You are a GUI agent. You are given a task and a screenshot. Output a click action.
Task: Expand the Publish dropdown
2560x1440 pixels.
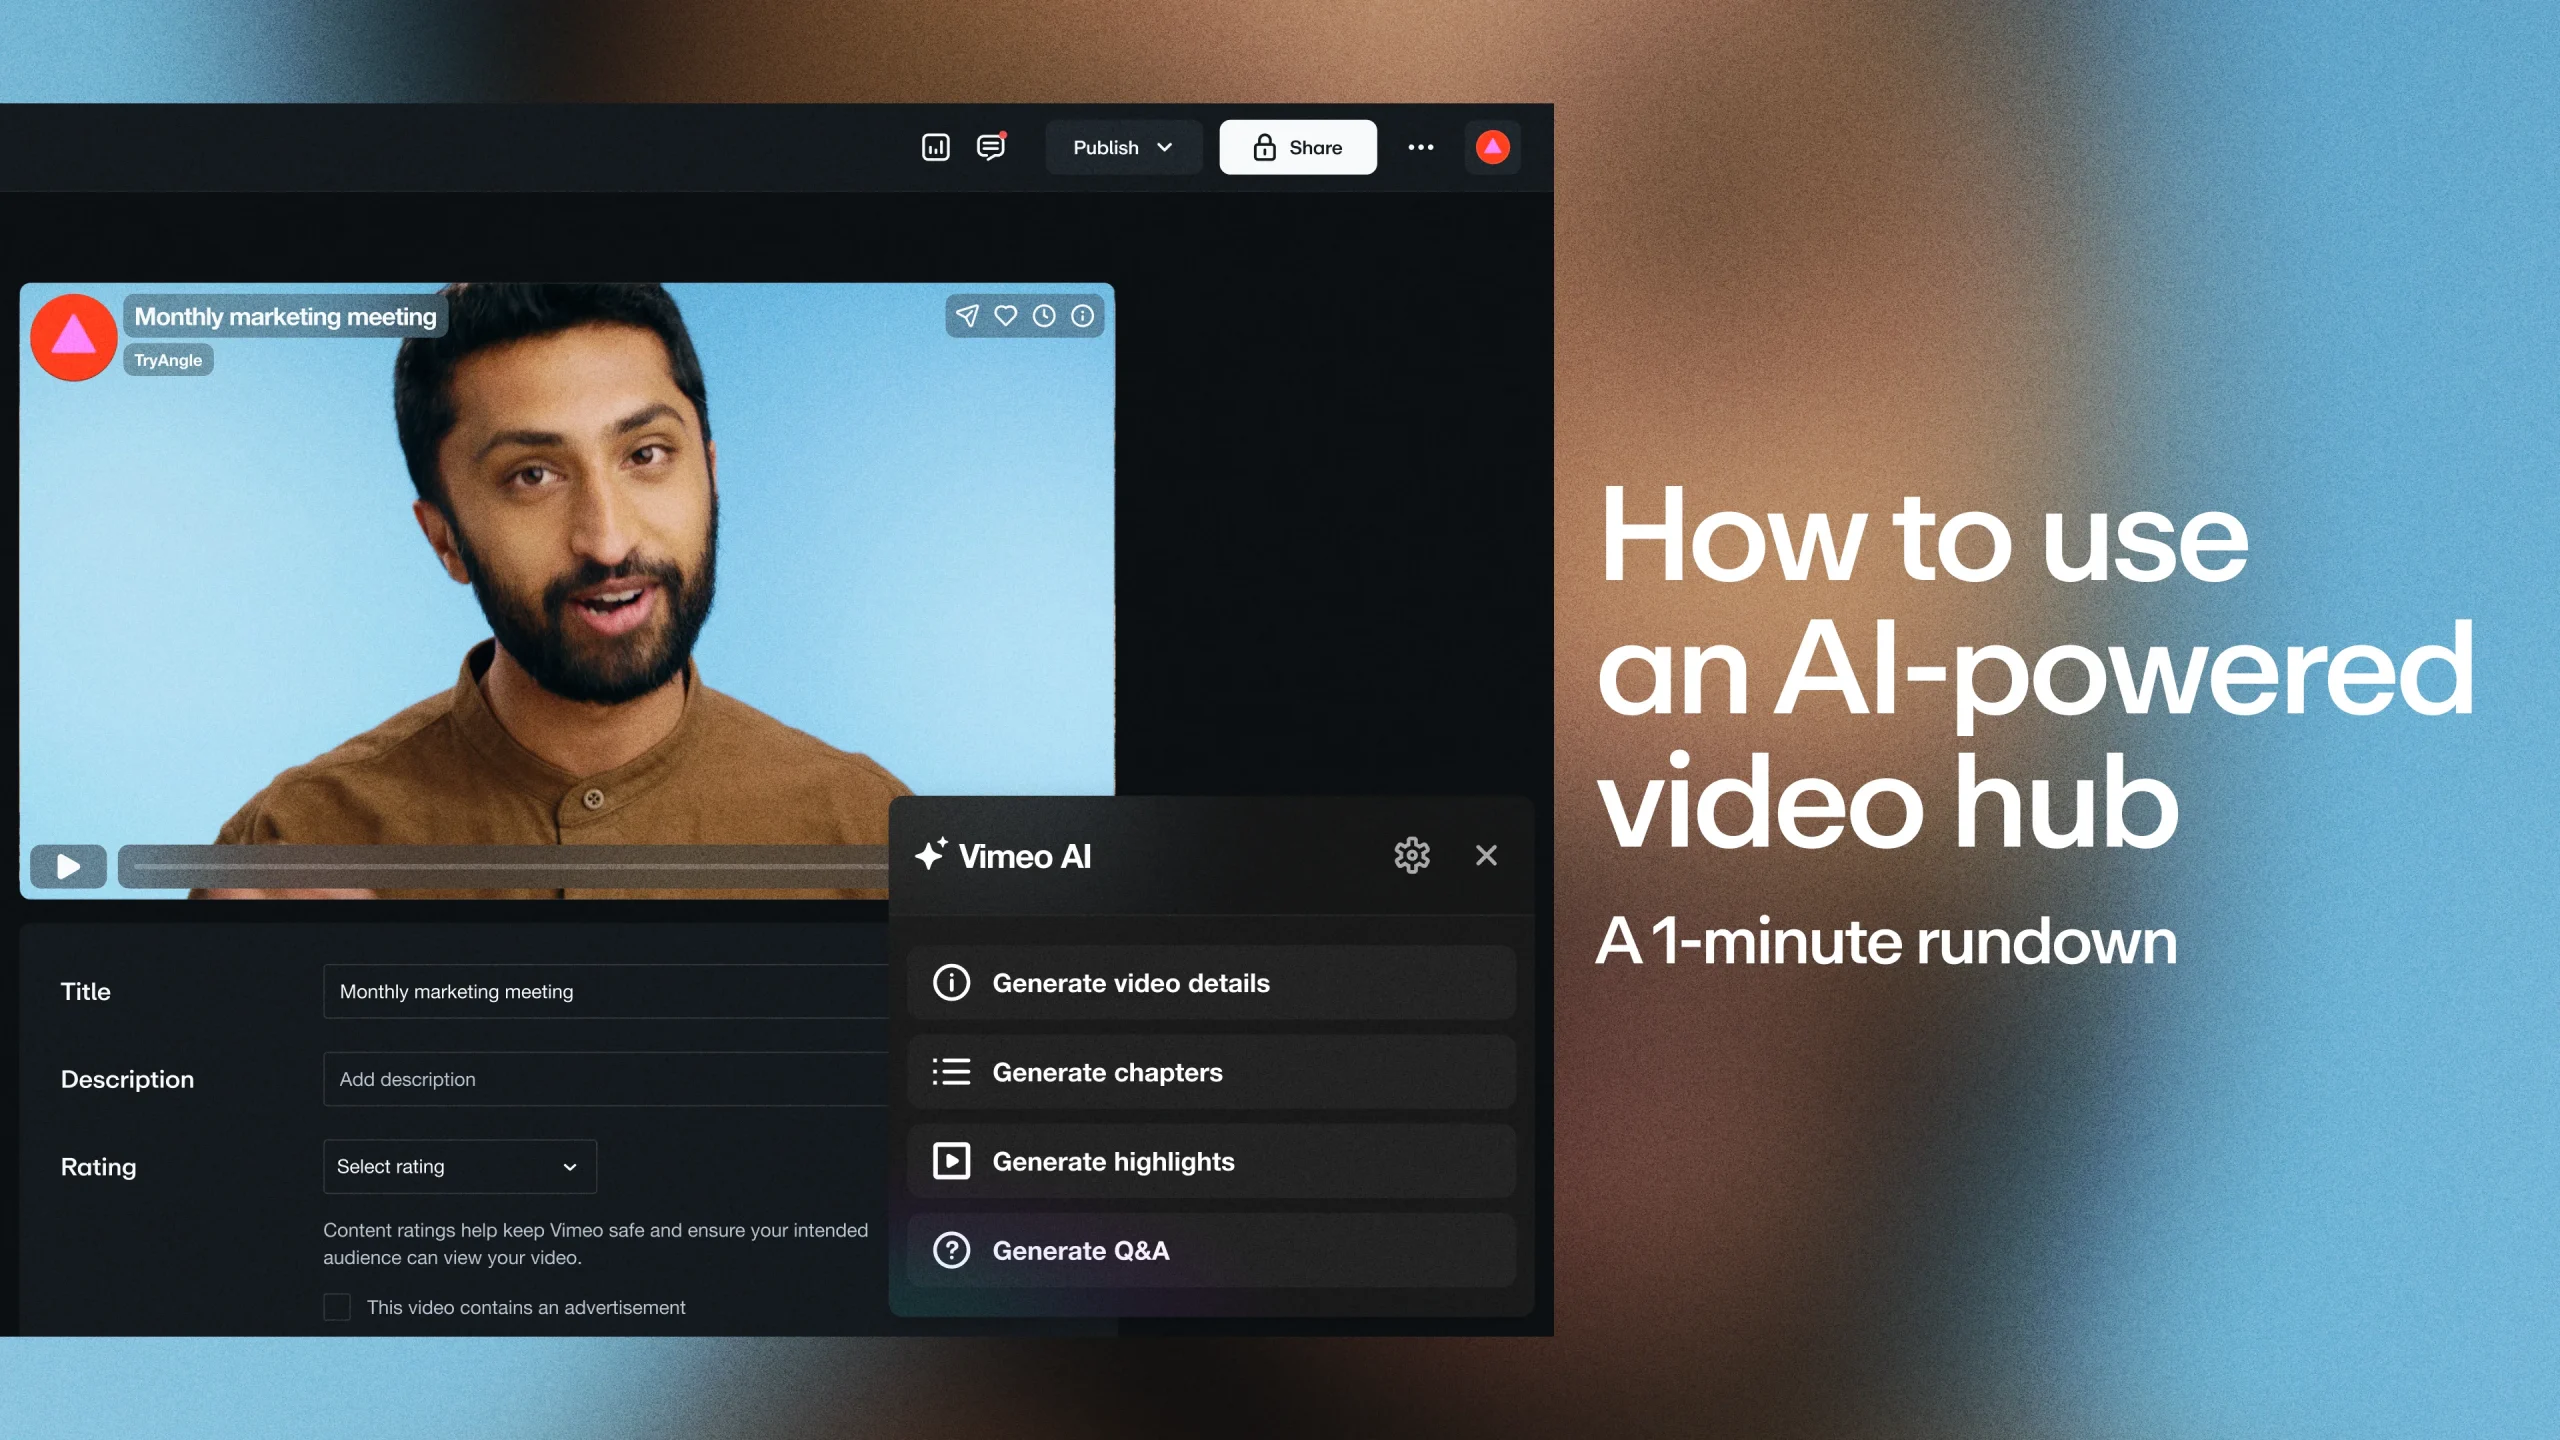point(1123,147)
